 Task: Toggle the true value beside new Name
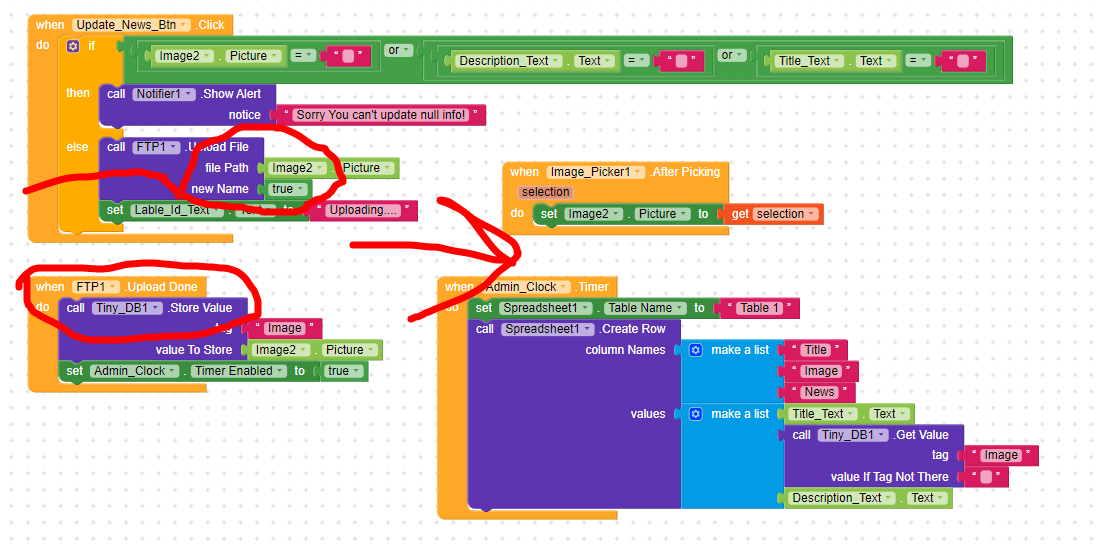point(289,189)
